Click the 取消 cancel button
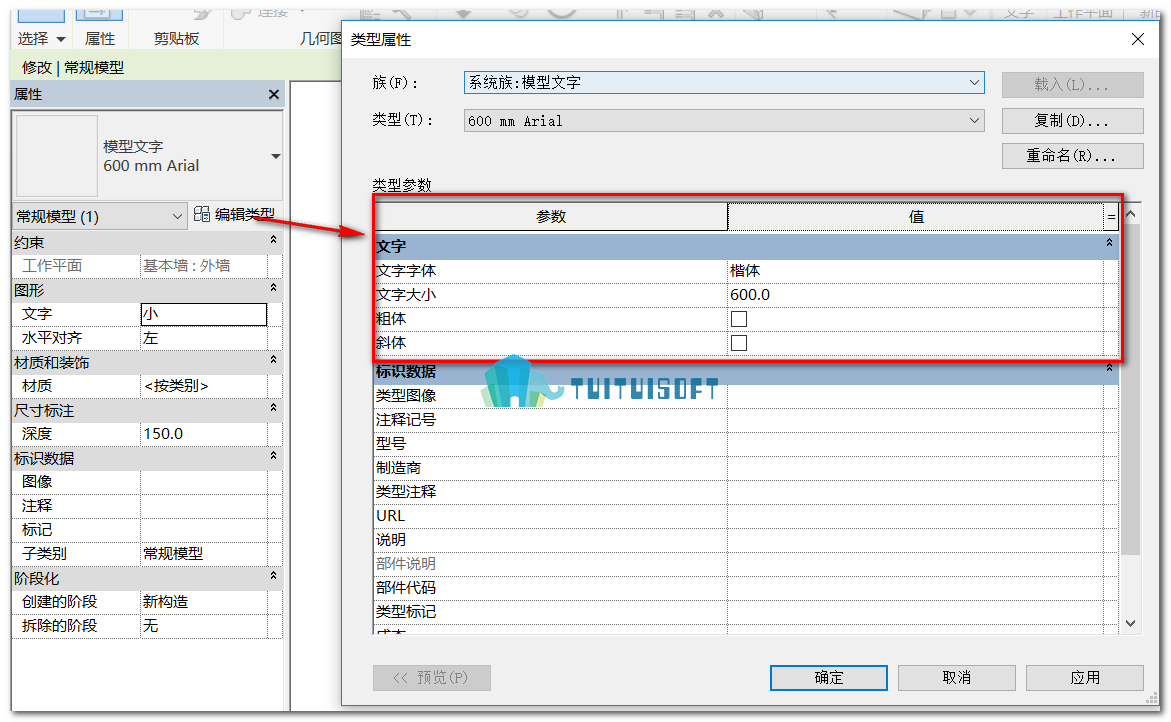 [957, 677]
